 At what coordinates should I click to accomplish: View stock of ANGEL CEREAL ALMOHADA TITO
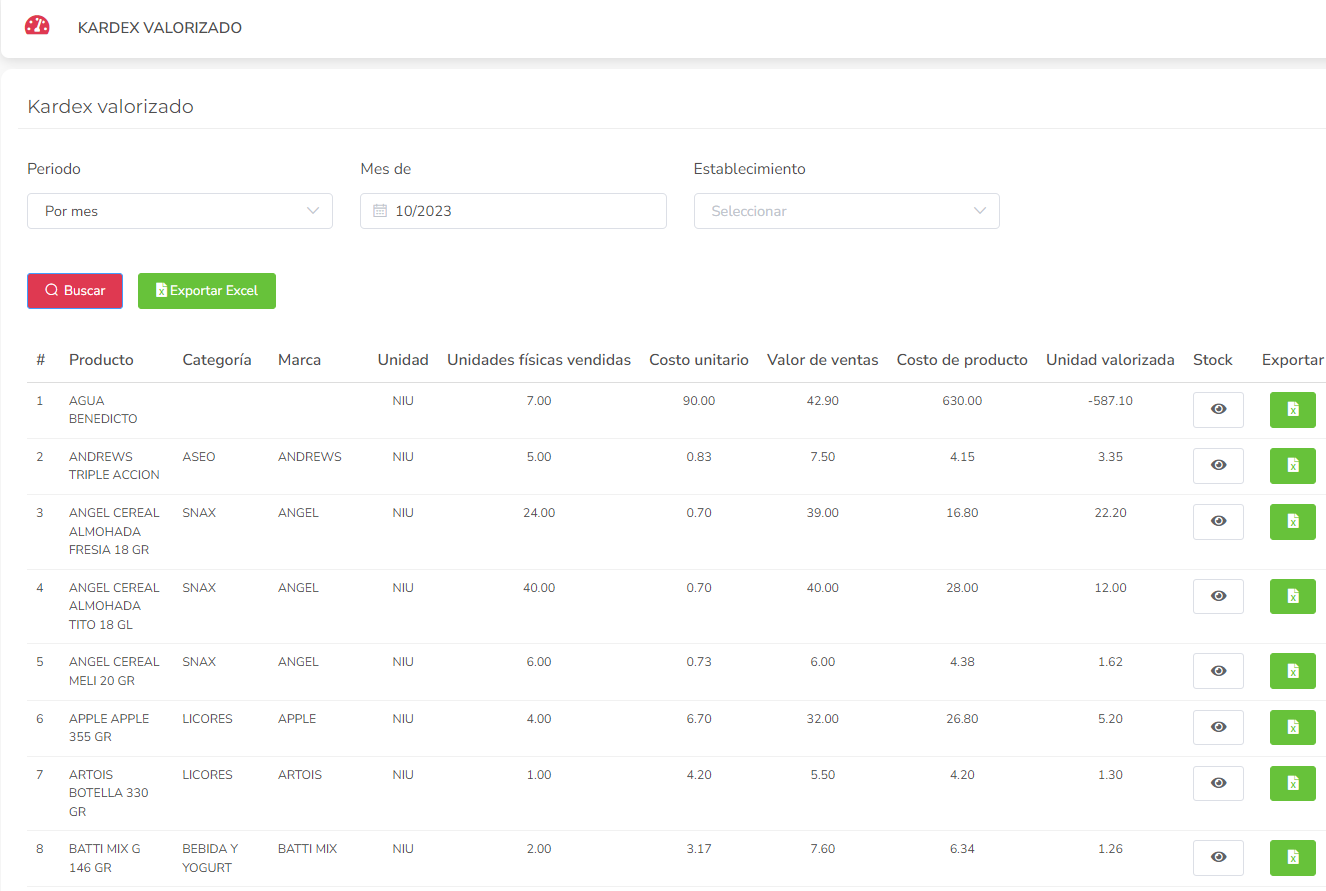pyautogui.click(x=1218, y=597)
